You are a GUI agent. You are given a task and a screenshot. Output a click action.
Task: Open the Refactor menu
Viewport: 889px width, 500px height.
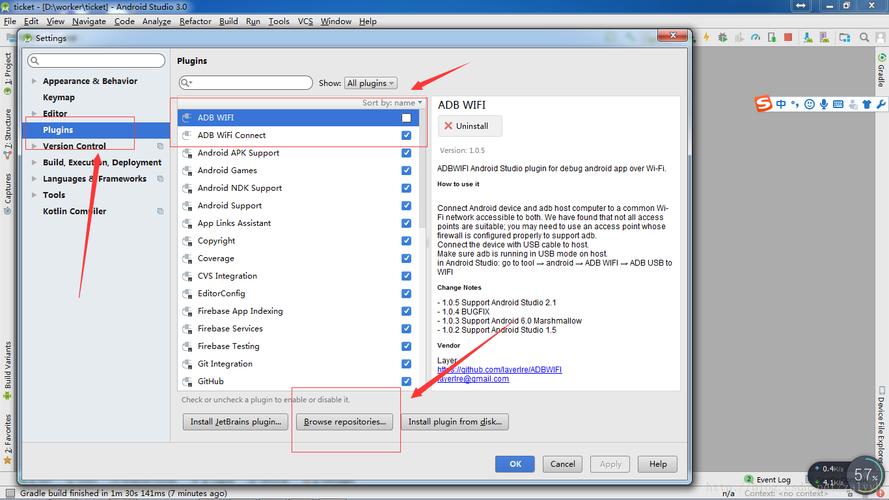[195, 22]
